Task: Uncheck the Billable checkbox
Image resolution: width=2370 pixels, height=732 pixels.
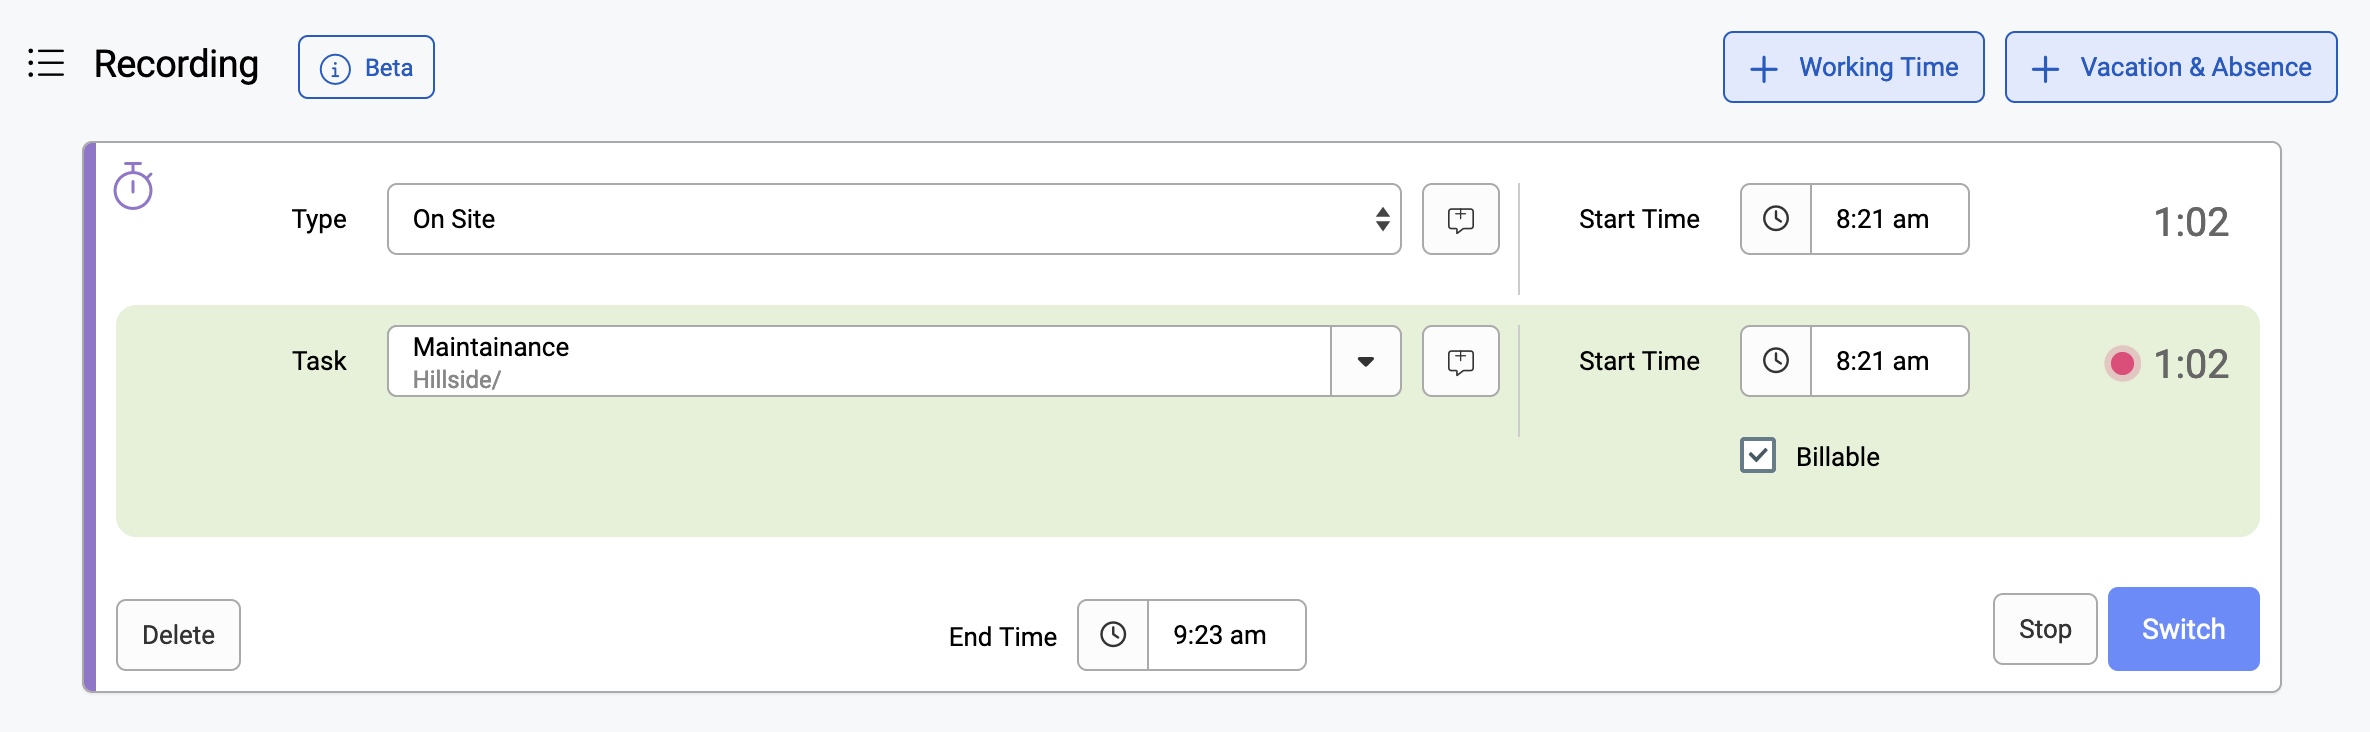Action: 1758,456
